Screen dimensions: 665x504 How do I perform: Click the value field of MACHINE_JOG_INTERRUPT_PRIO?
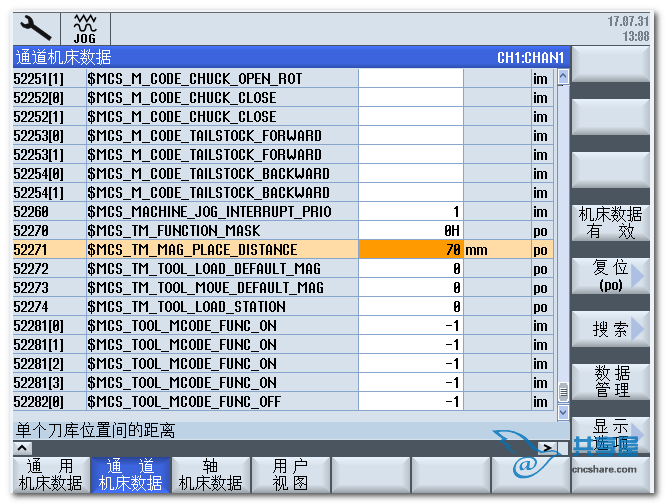[410, 212]
